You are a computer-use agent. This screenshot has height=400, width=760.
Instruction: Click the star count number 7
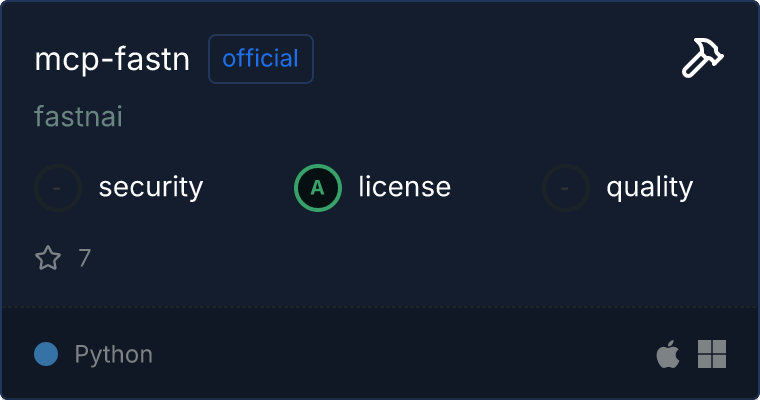(84, 259)
